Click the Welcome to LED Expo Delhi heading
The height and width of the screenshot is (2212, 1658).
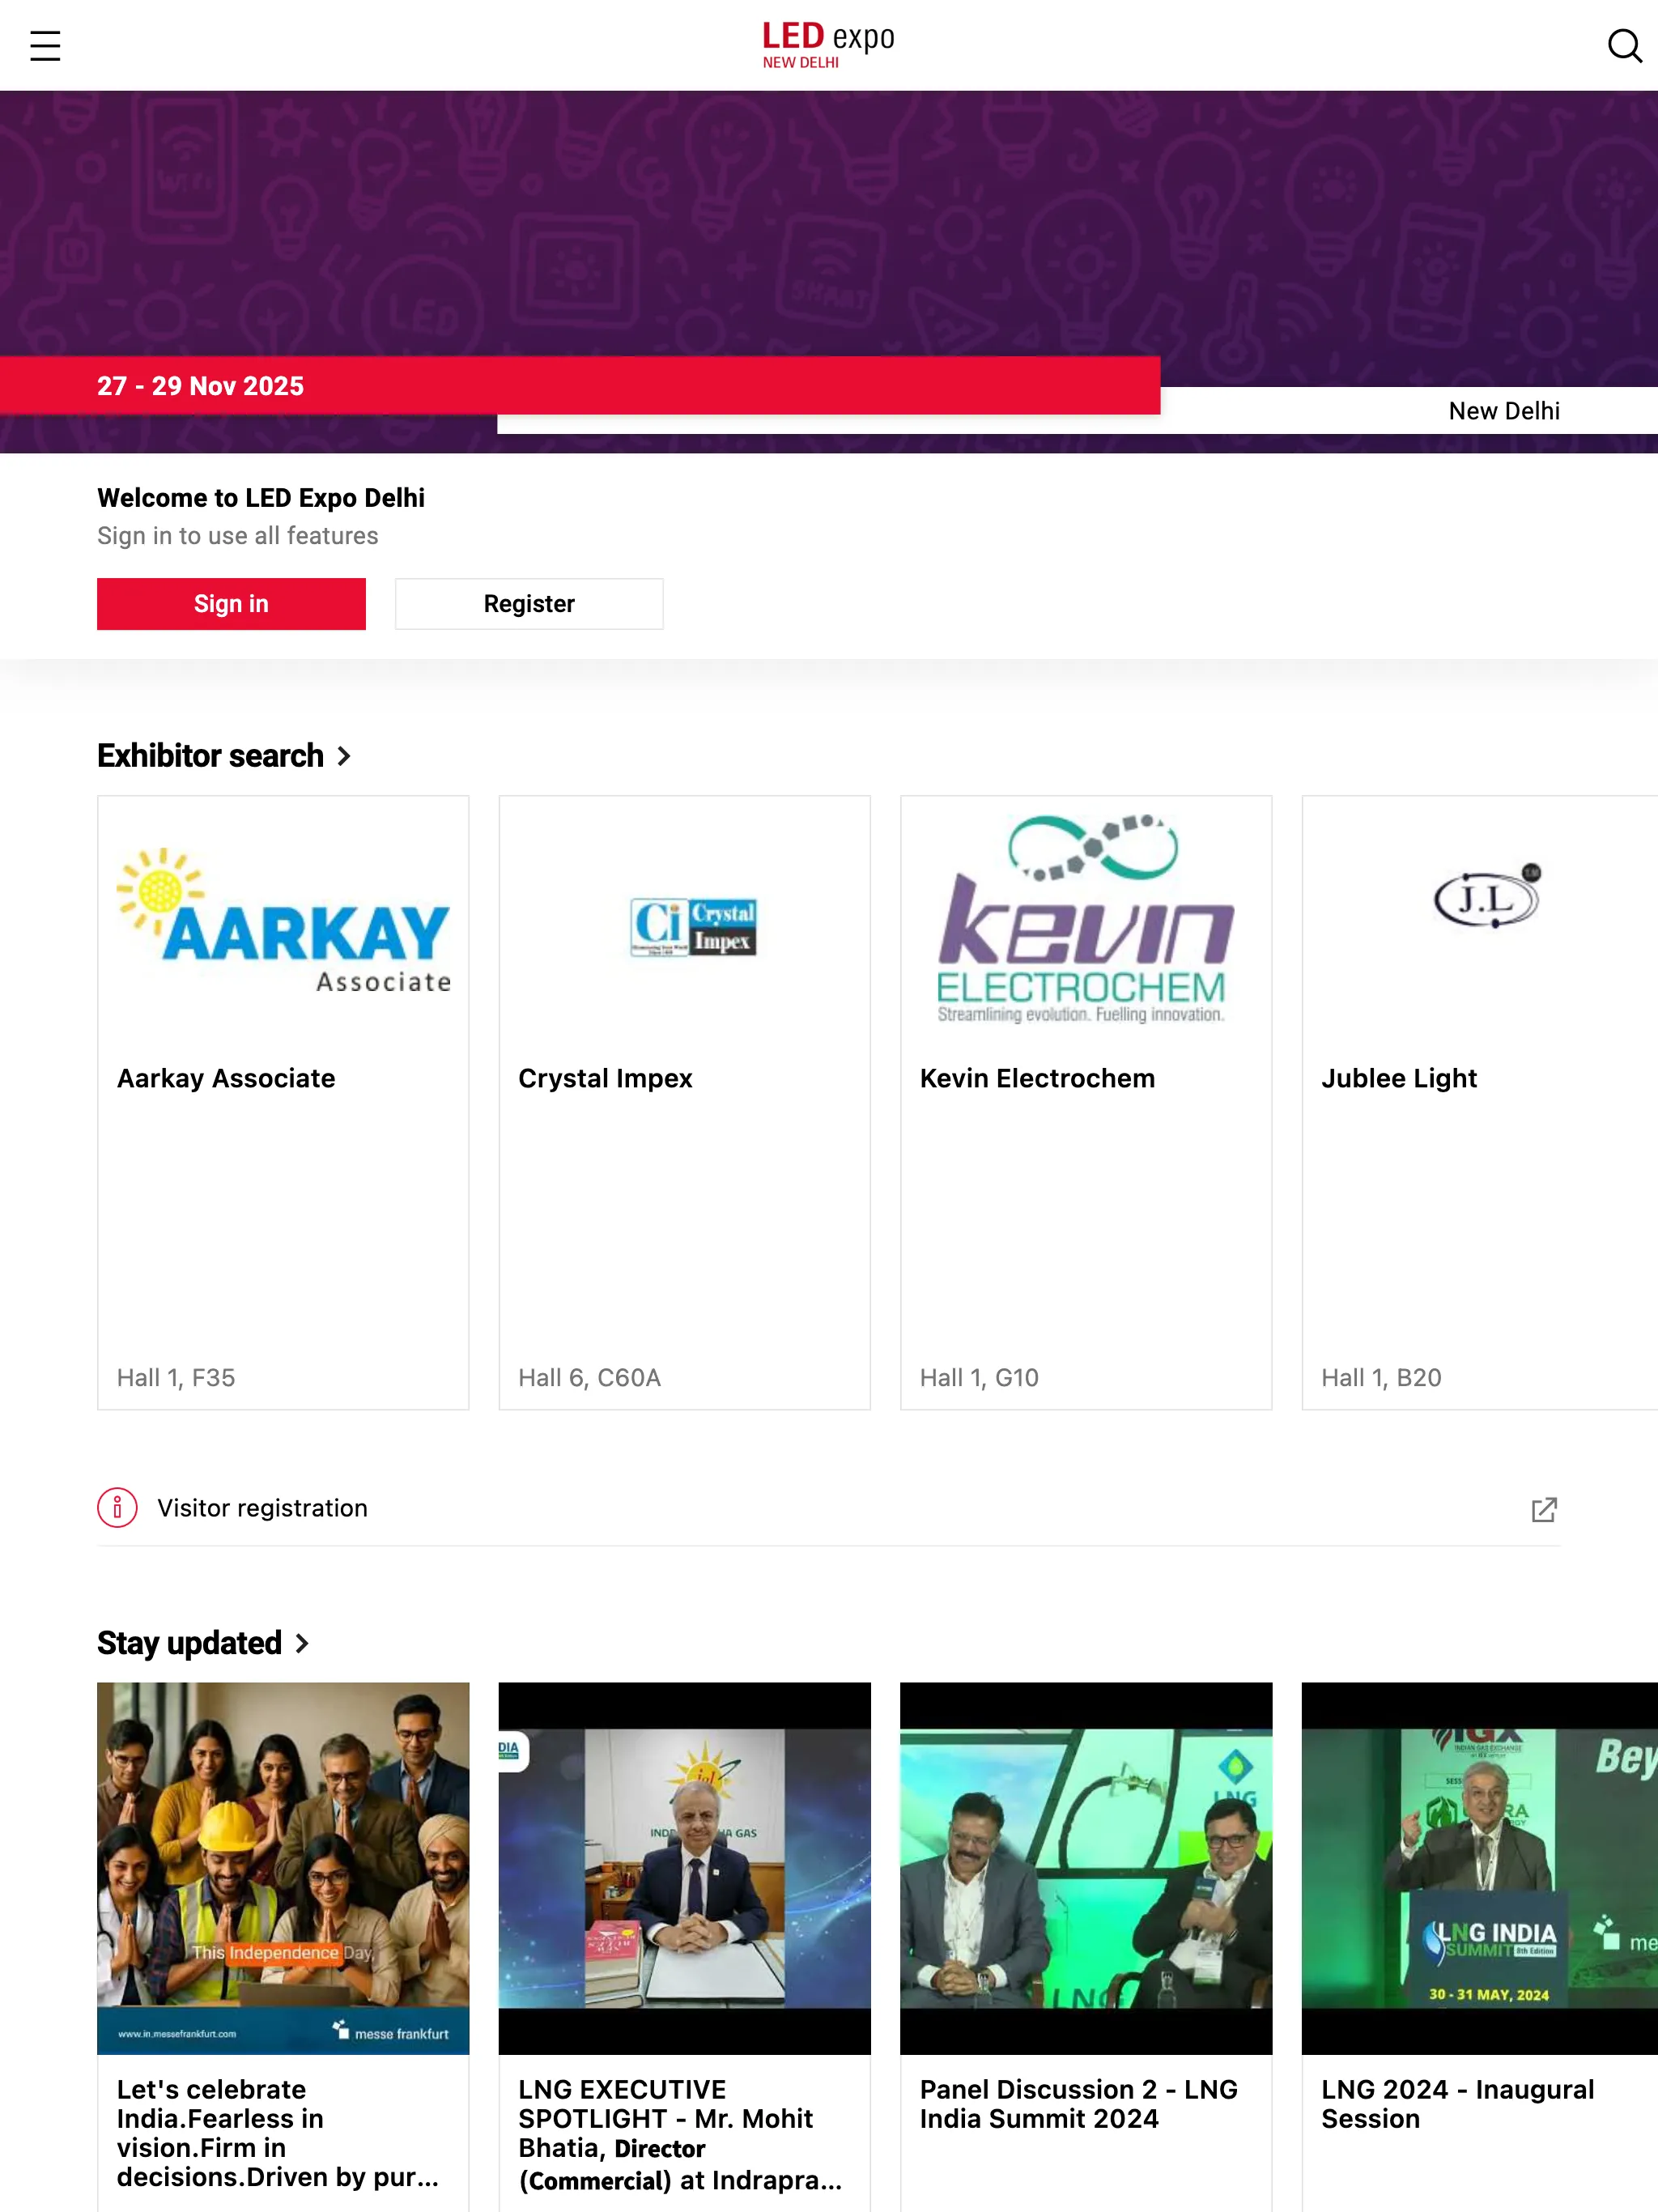tap(261, 498)
